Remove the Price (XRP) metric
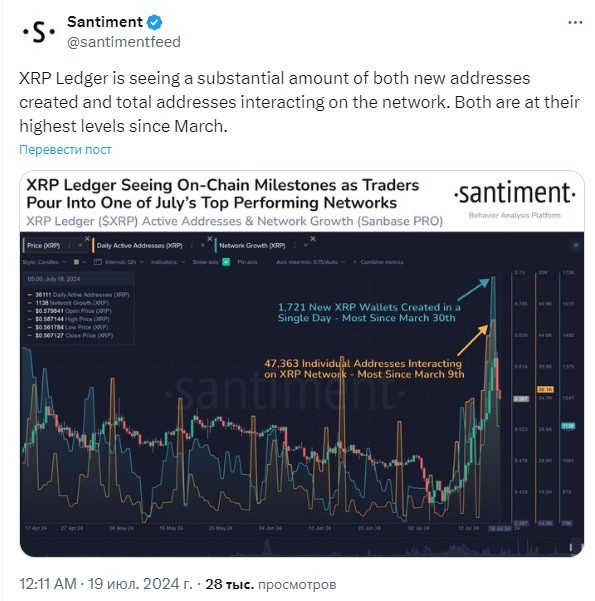This screenshot has width=595, height=601. [x=80, y=245]
